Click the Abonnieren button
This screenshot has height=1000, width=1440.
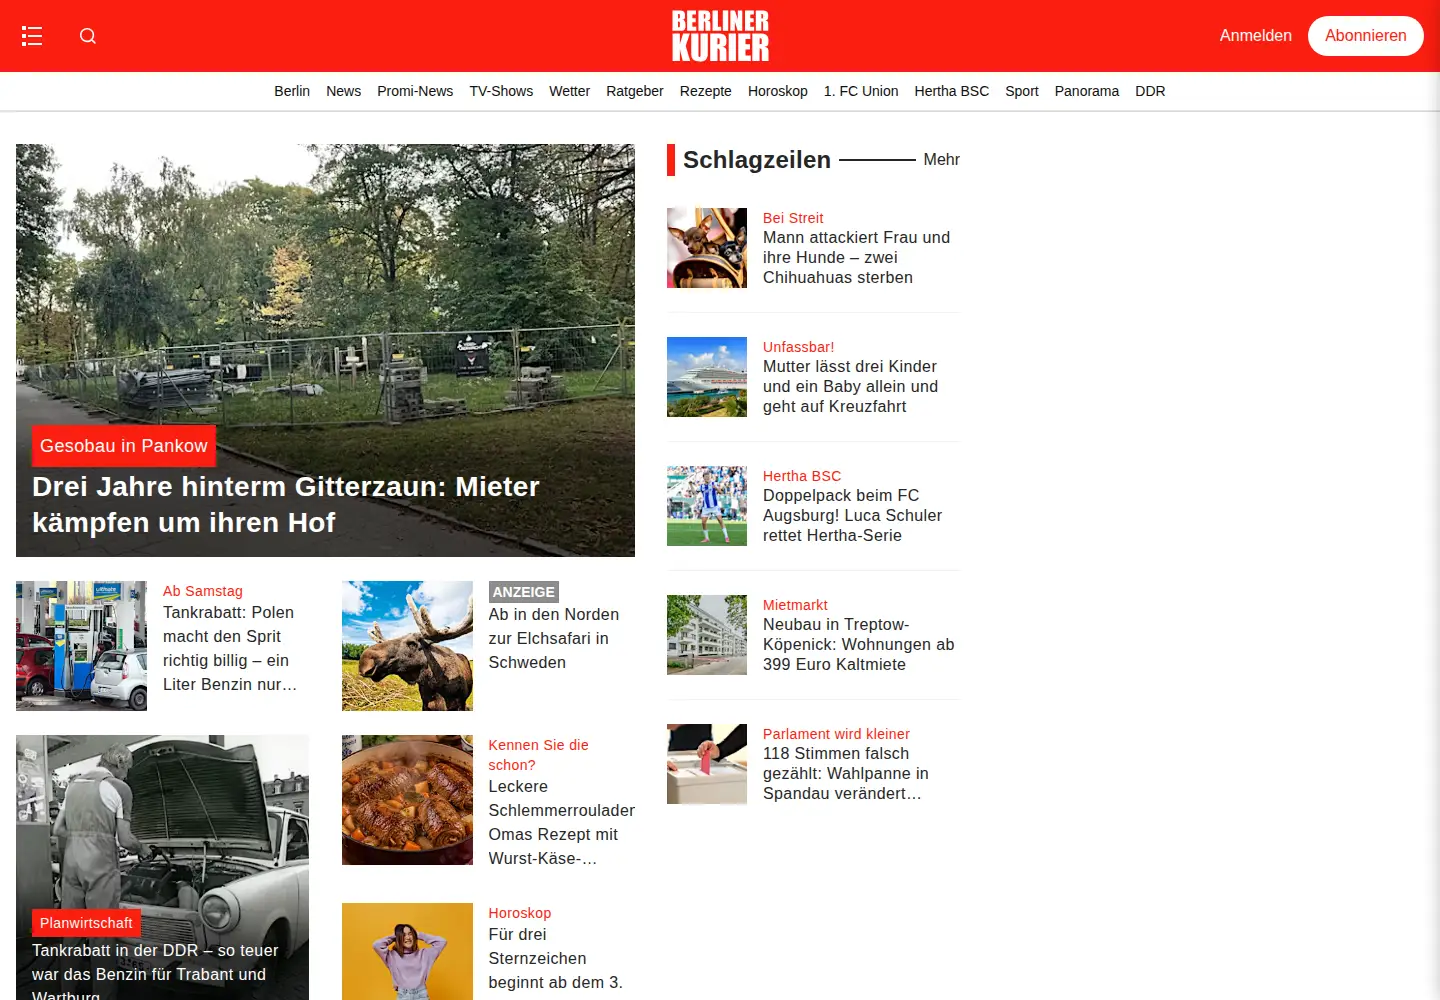1365,36
